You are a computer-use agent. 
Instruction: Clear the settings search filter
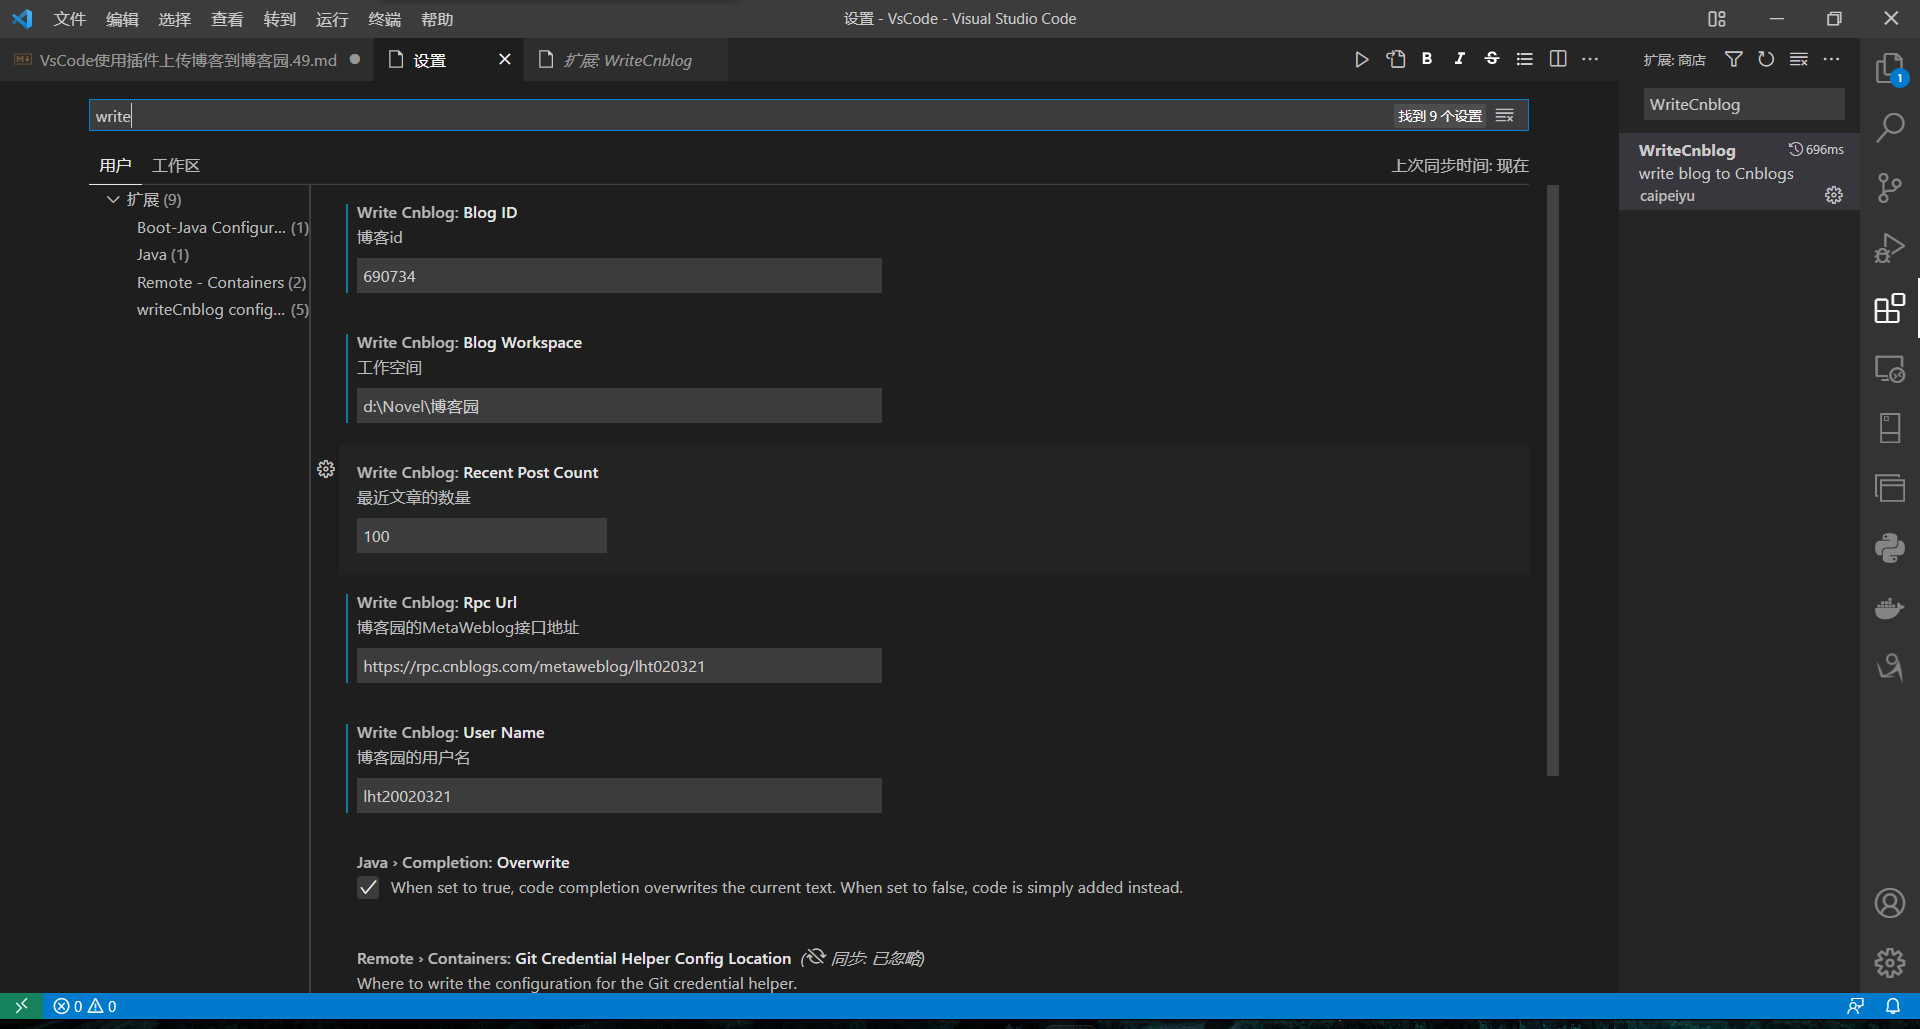pyautogui.click(x=1505, y=116)
